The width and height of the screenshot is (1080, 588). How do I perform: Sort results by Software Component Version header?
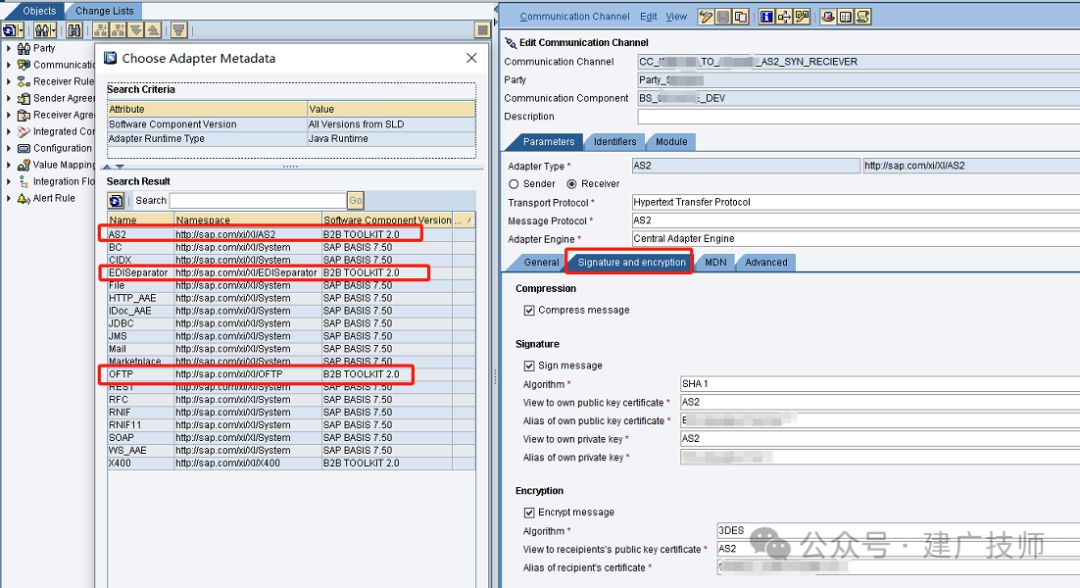[387, 220]
